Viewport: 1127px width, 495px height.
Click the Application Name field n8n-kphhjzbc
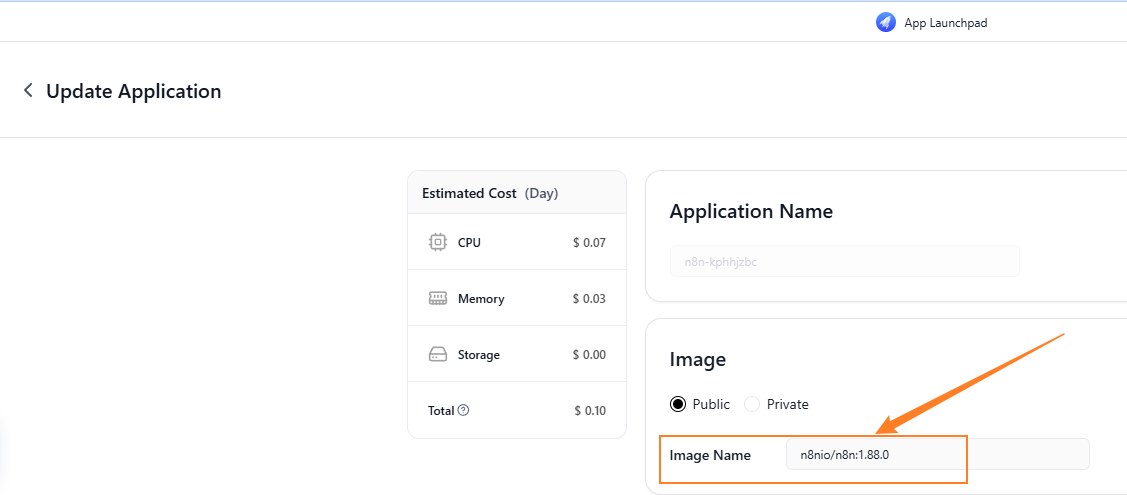coord(845,261)
